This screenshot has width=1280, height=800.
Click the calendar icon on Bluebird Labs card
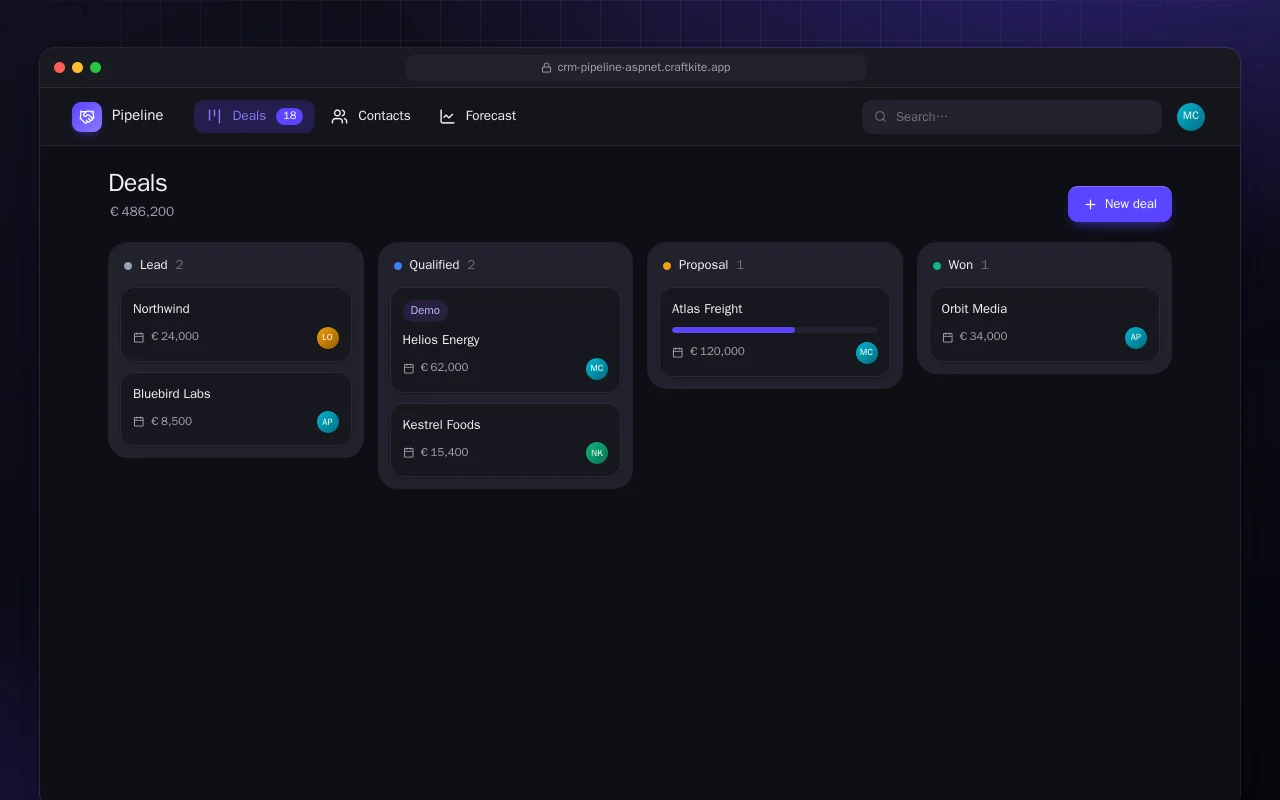139,422
